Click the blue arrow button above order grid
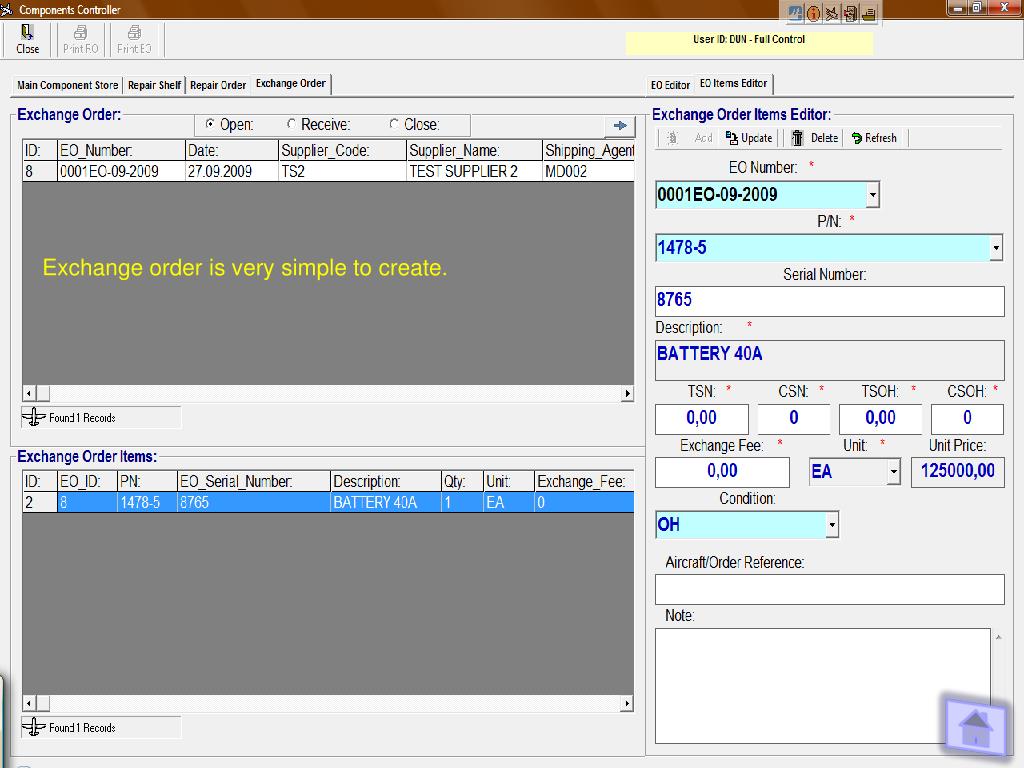This screenshot has width=1024, height=768. tap(620, 125)
